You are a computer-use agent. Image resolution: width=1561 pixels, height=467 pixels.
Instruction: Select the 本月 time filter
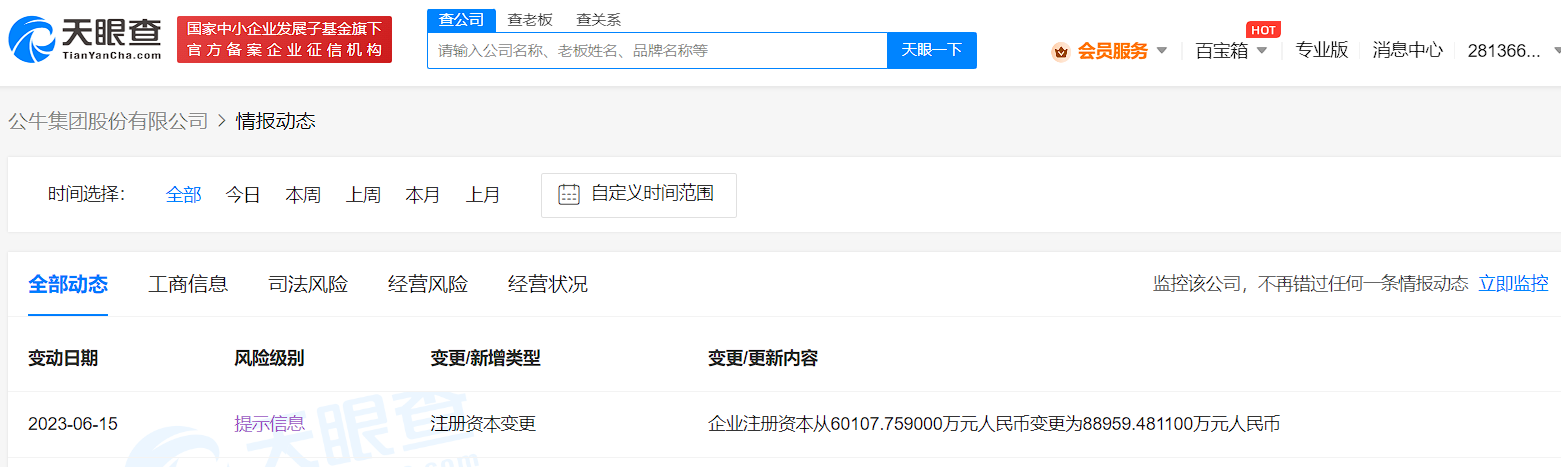pos(423,195)
